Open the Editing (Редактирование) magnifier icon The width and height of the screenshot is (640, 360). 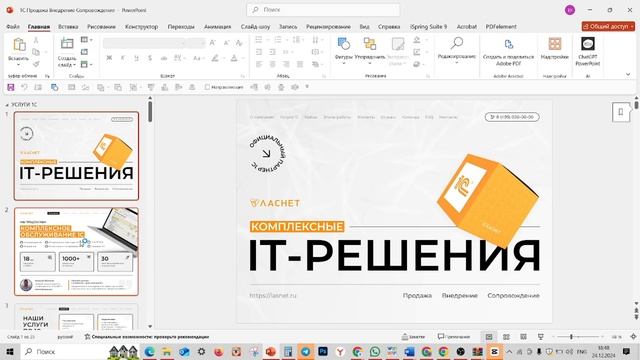(457, 43)
